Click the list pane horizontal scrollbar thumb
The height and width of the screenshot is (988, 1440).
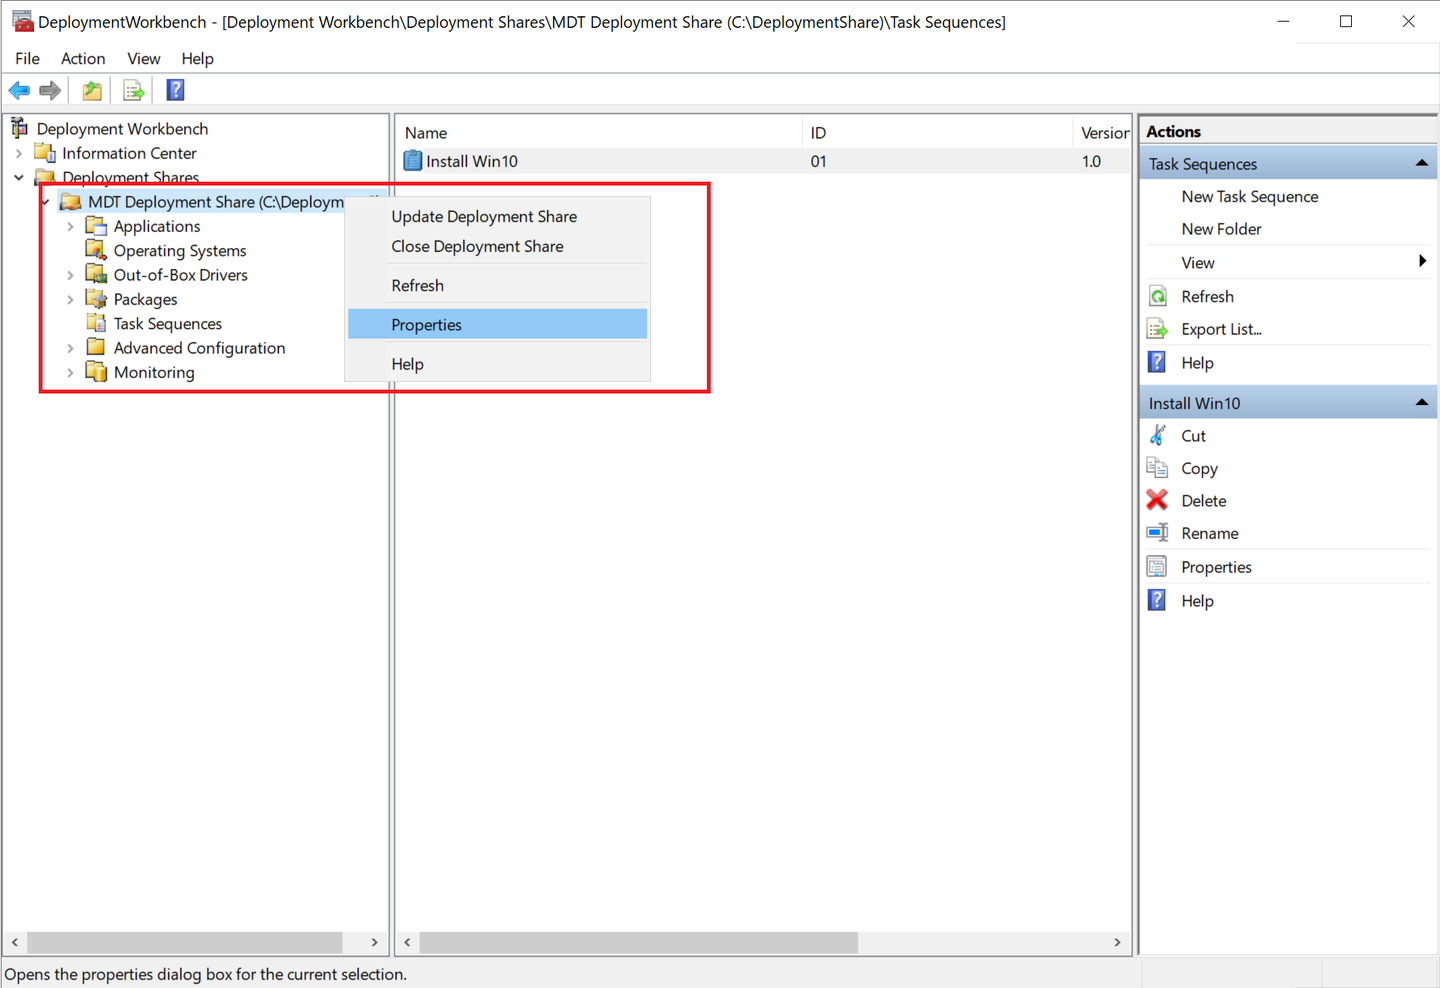[x=639, y=942]
